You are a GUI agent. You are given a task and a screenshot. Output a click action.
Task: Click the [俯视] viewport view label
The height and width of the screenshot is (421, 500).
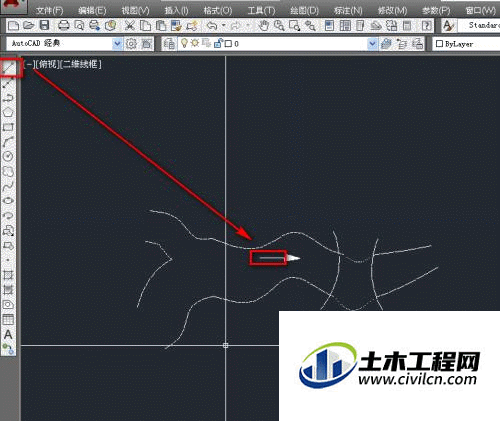(48, 64)
